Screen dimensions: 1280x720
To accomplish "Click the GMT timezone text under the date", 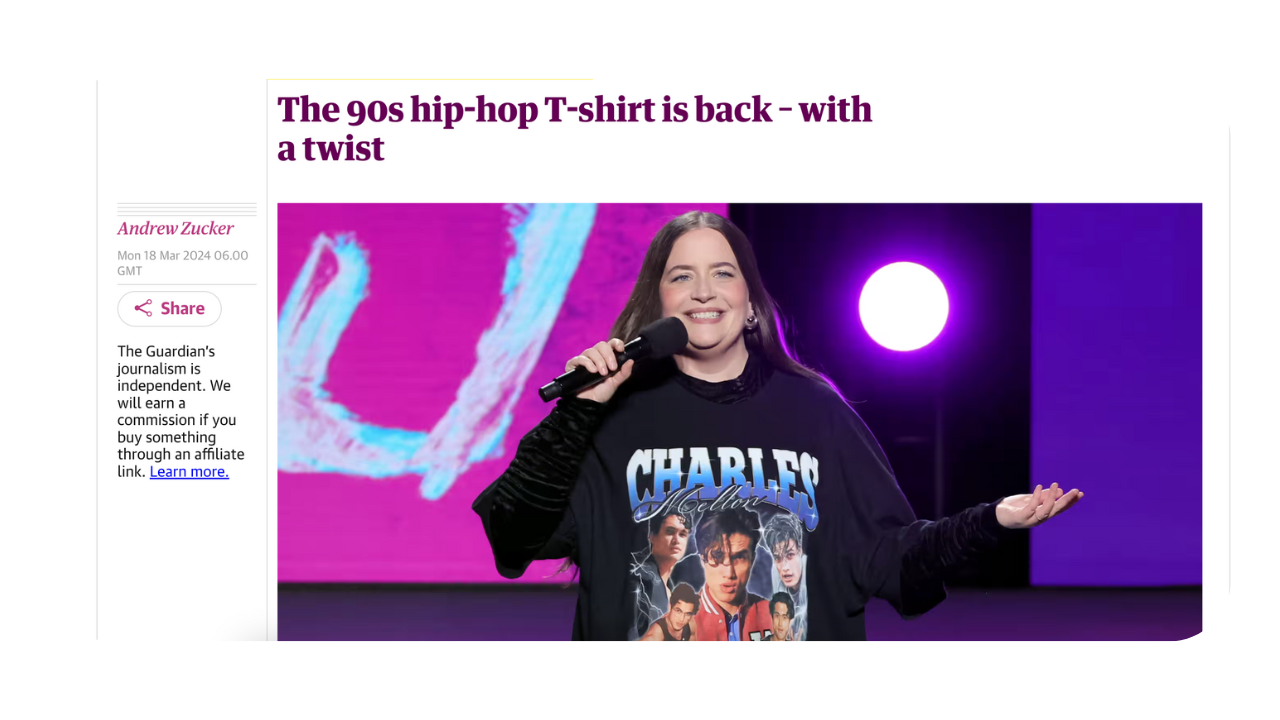I will click(130, 271).
